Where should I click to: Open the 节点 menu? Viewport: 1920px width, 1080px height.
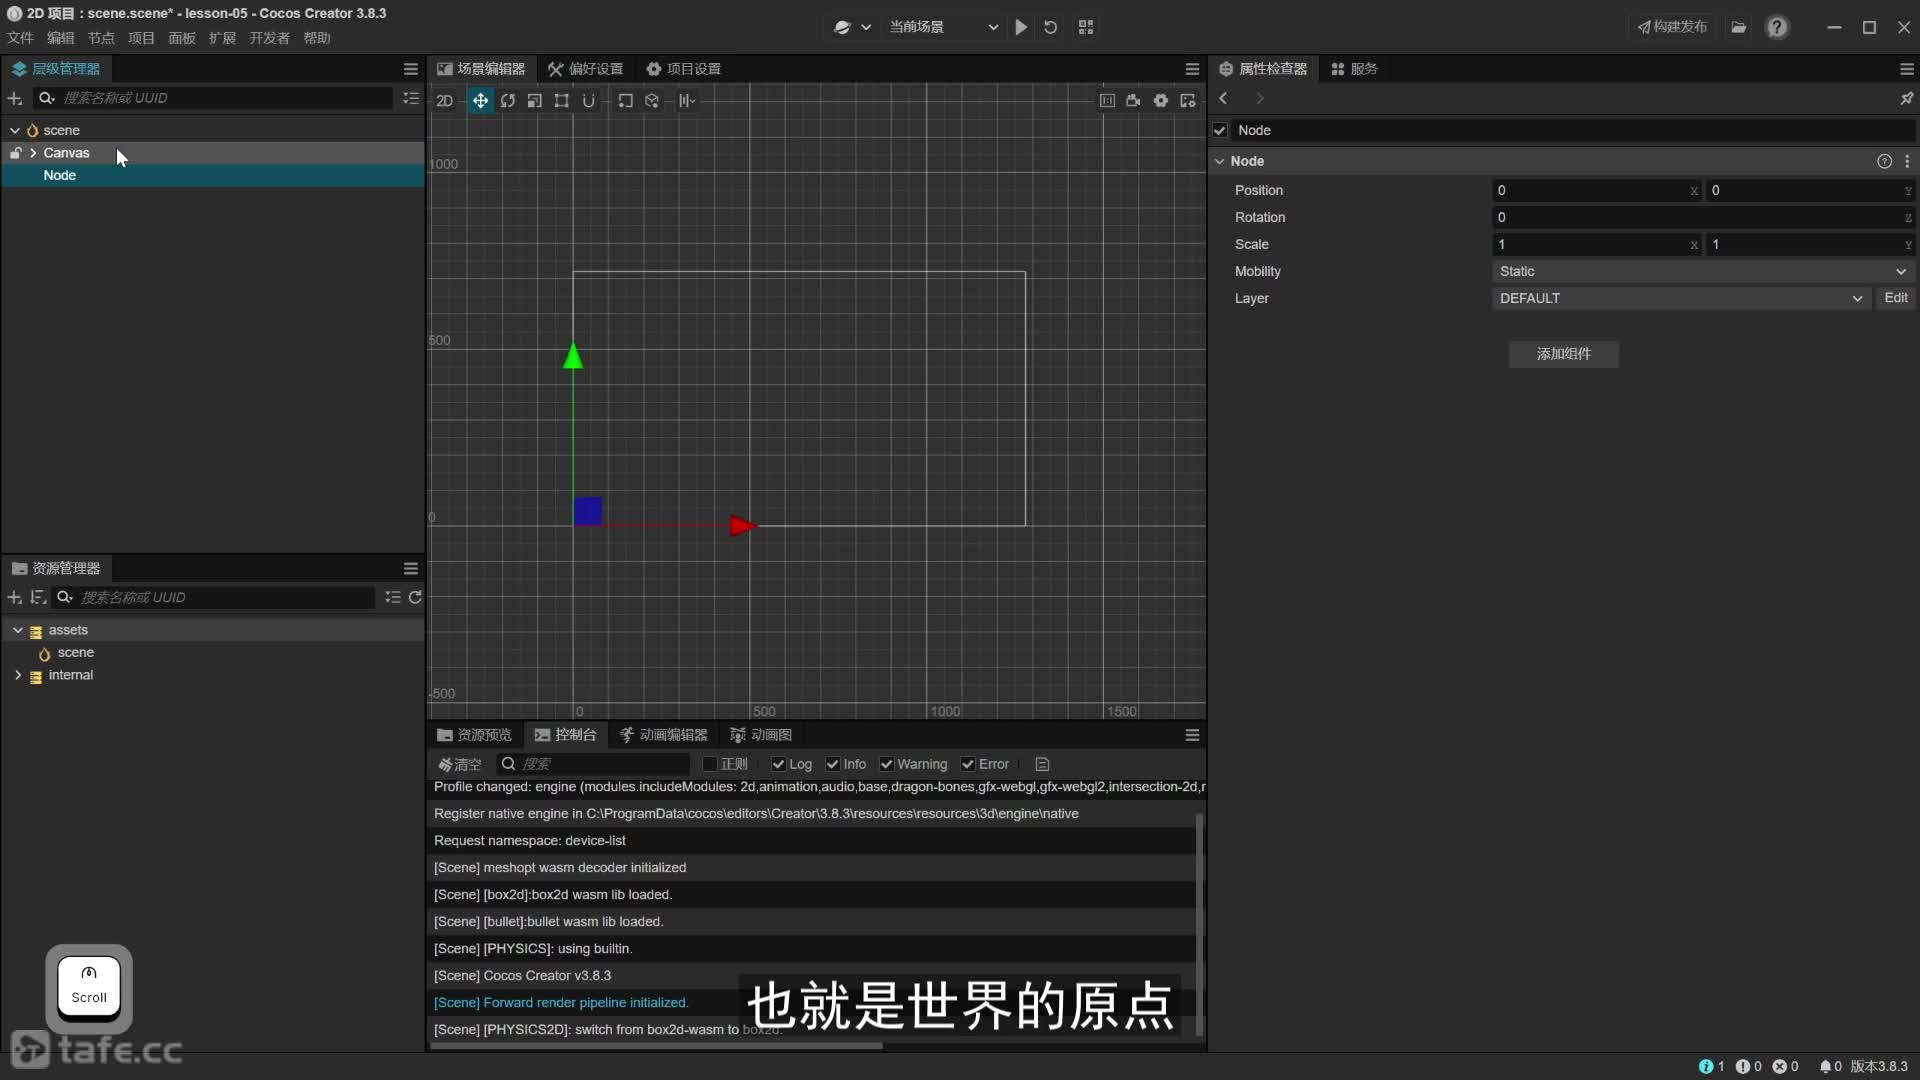pos(101,38)
